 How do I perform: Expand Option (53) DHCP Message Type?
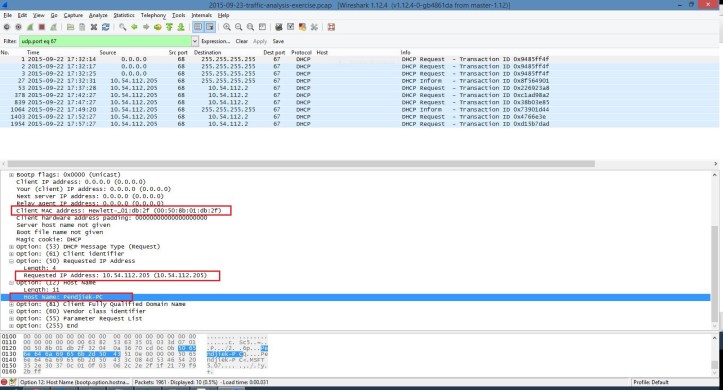12,247
